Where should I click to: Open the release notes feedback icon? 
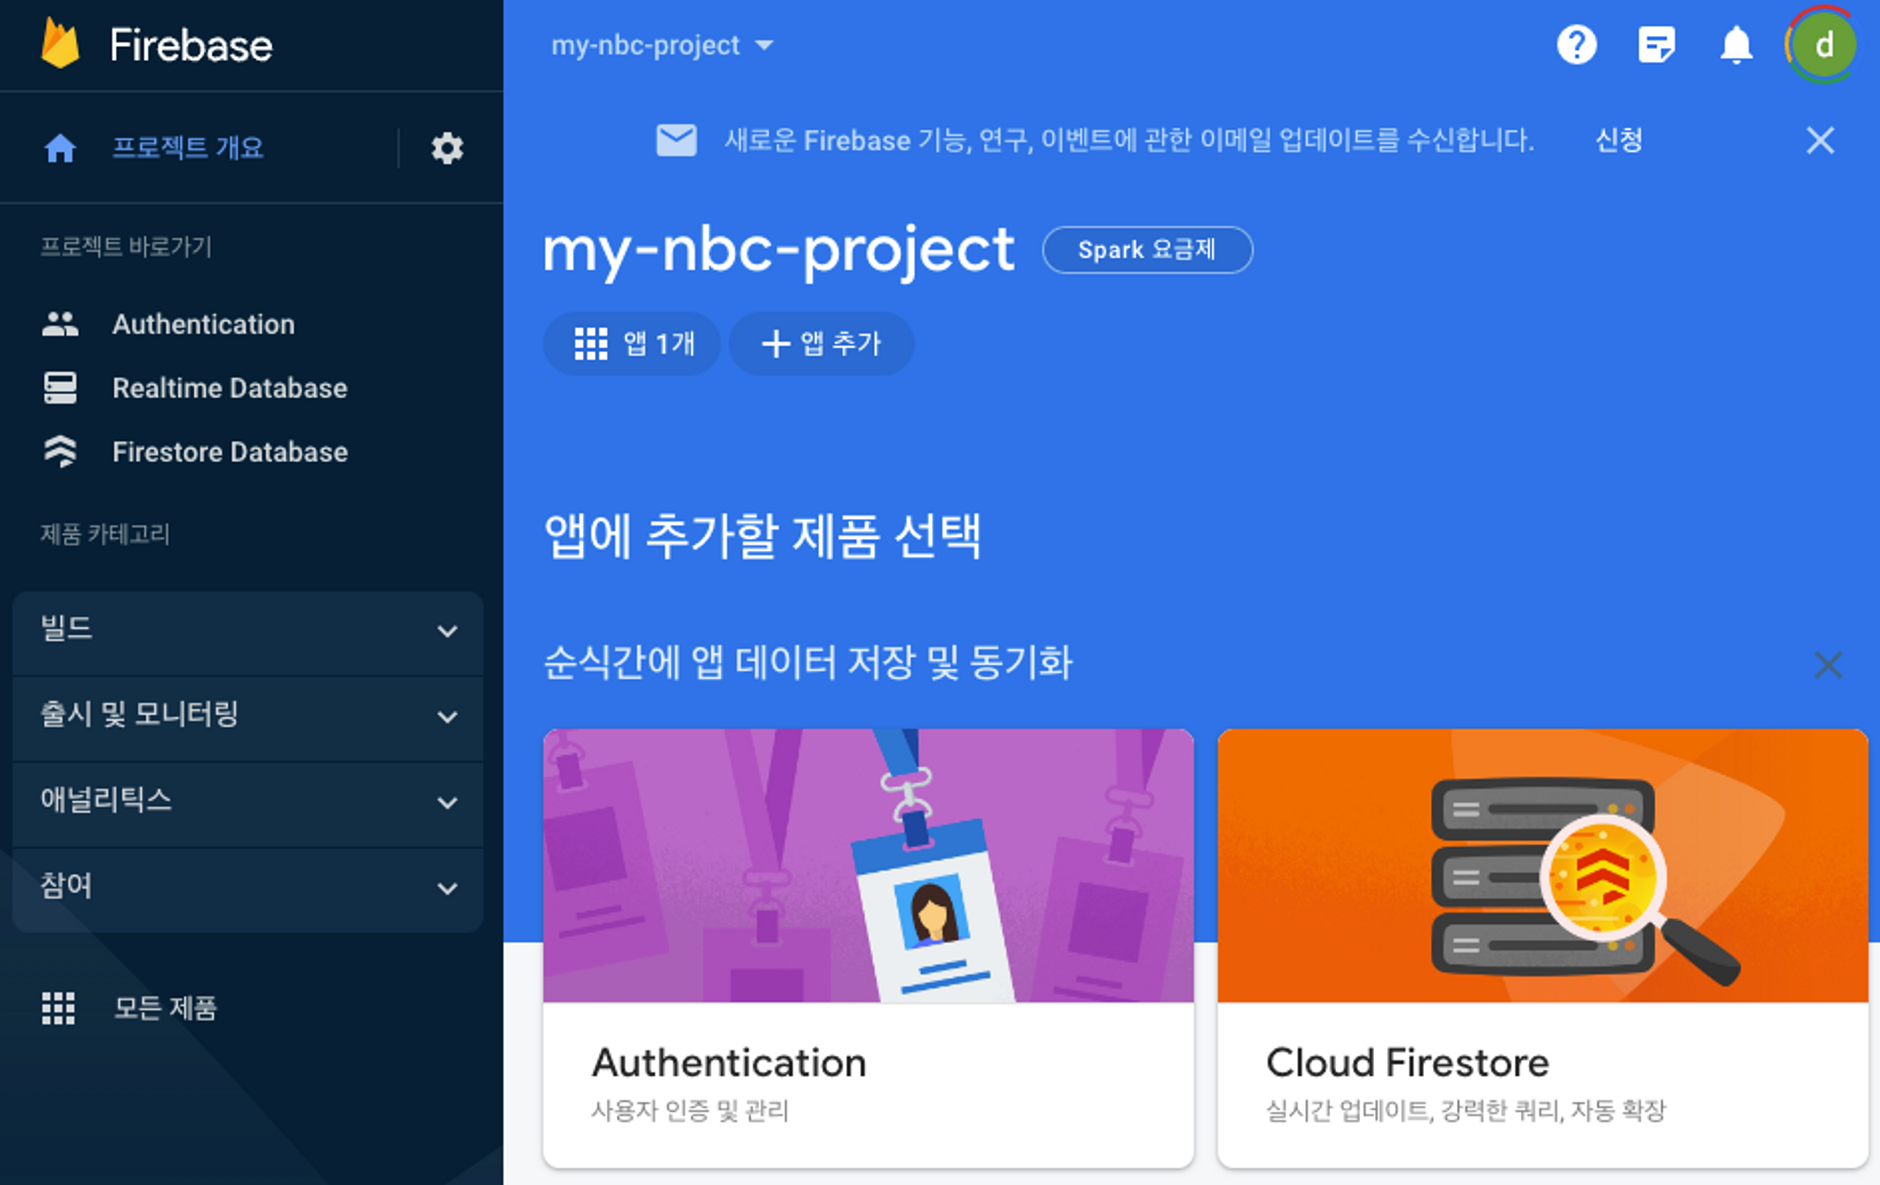1656,45
